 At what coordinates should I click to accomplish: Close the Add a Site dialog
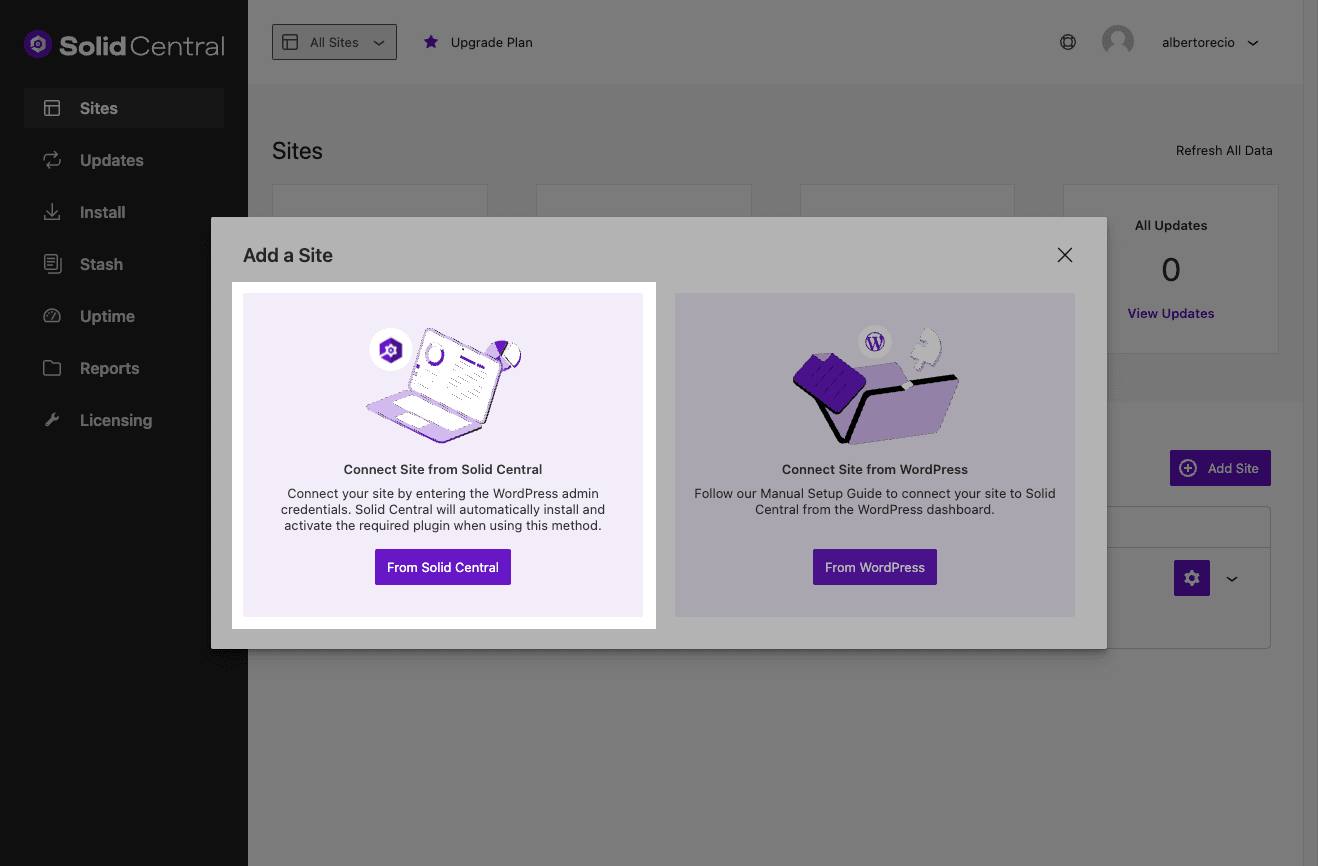(1065, 255)
